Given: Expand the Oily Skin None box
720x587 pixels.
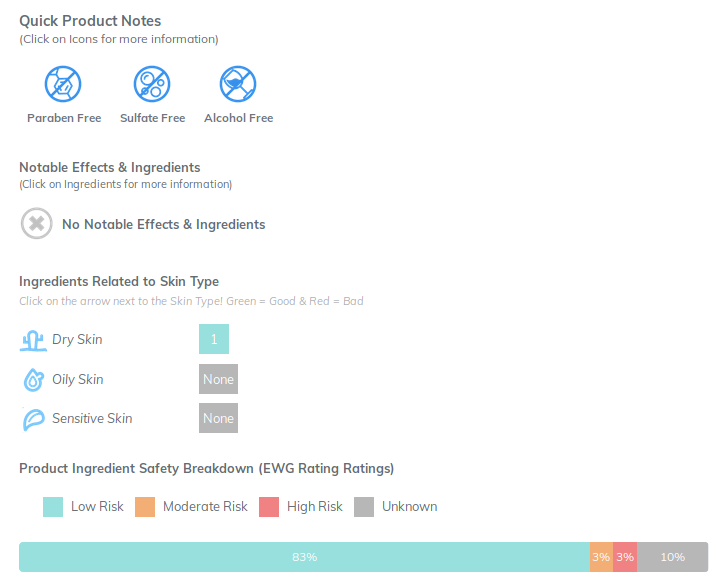Looking at the screenshot, I should [219, 379].
